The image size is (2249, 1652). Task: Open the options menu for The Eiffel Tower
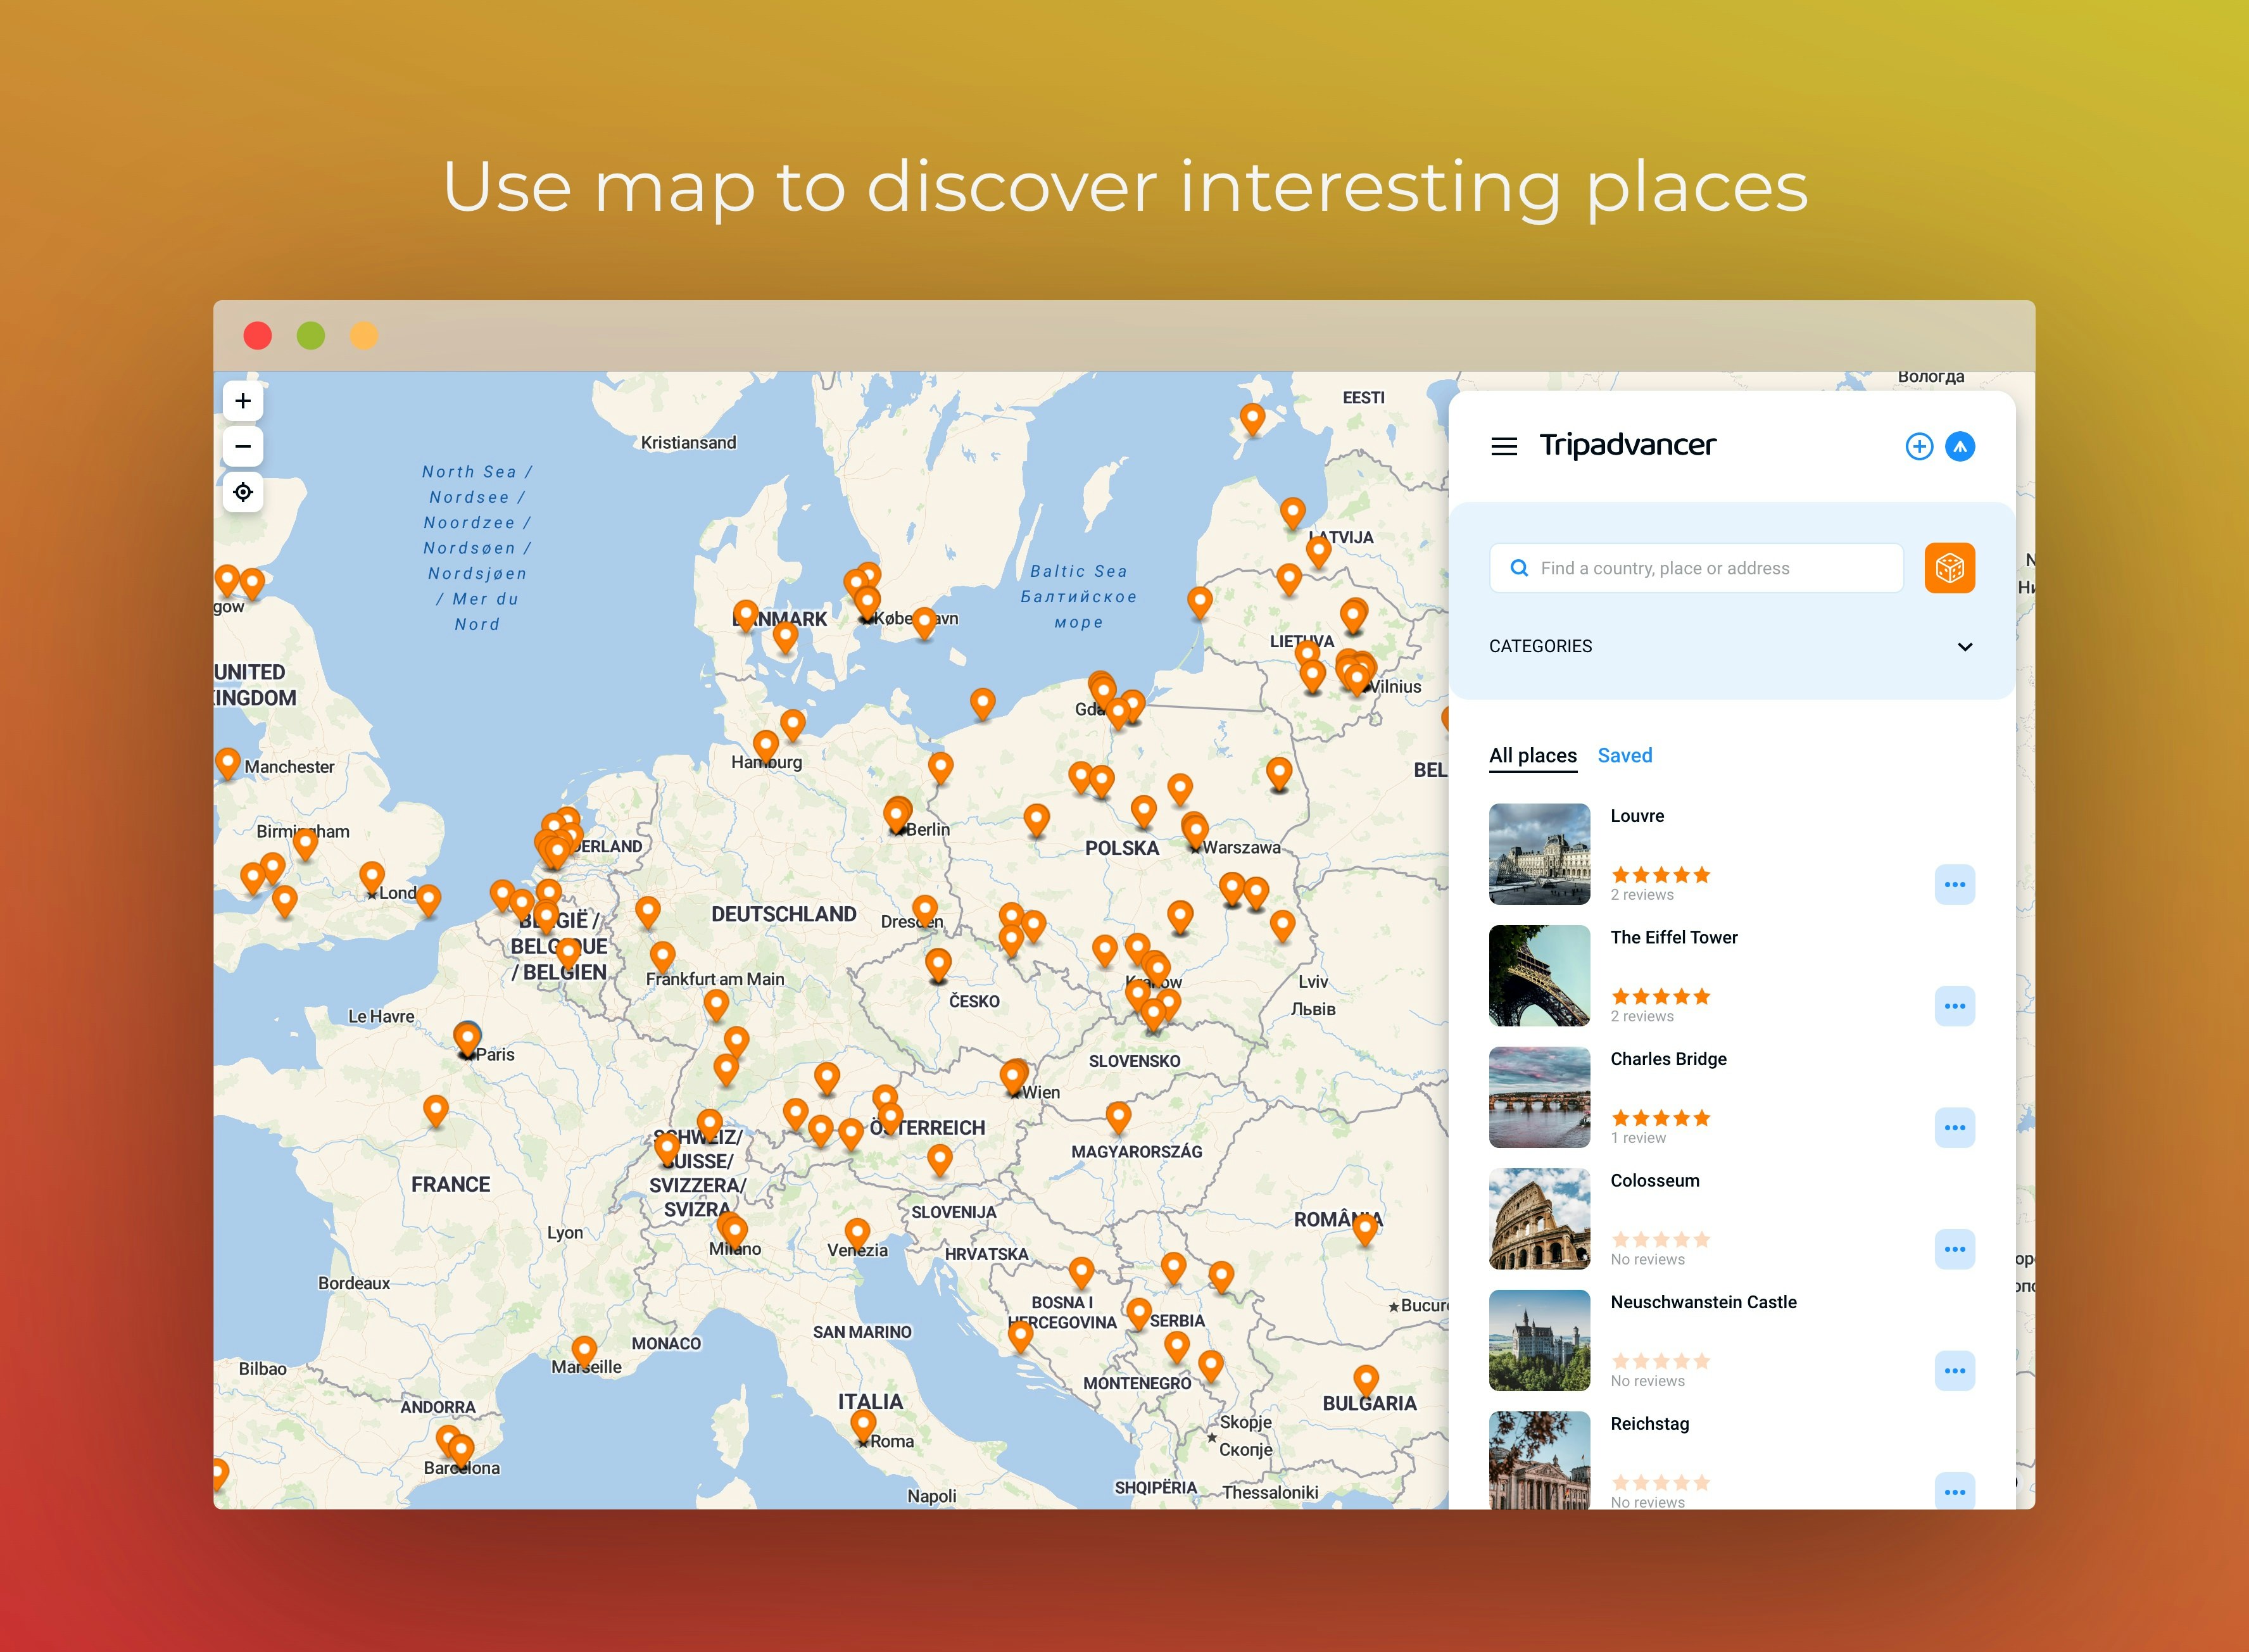(1955, 1005)
